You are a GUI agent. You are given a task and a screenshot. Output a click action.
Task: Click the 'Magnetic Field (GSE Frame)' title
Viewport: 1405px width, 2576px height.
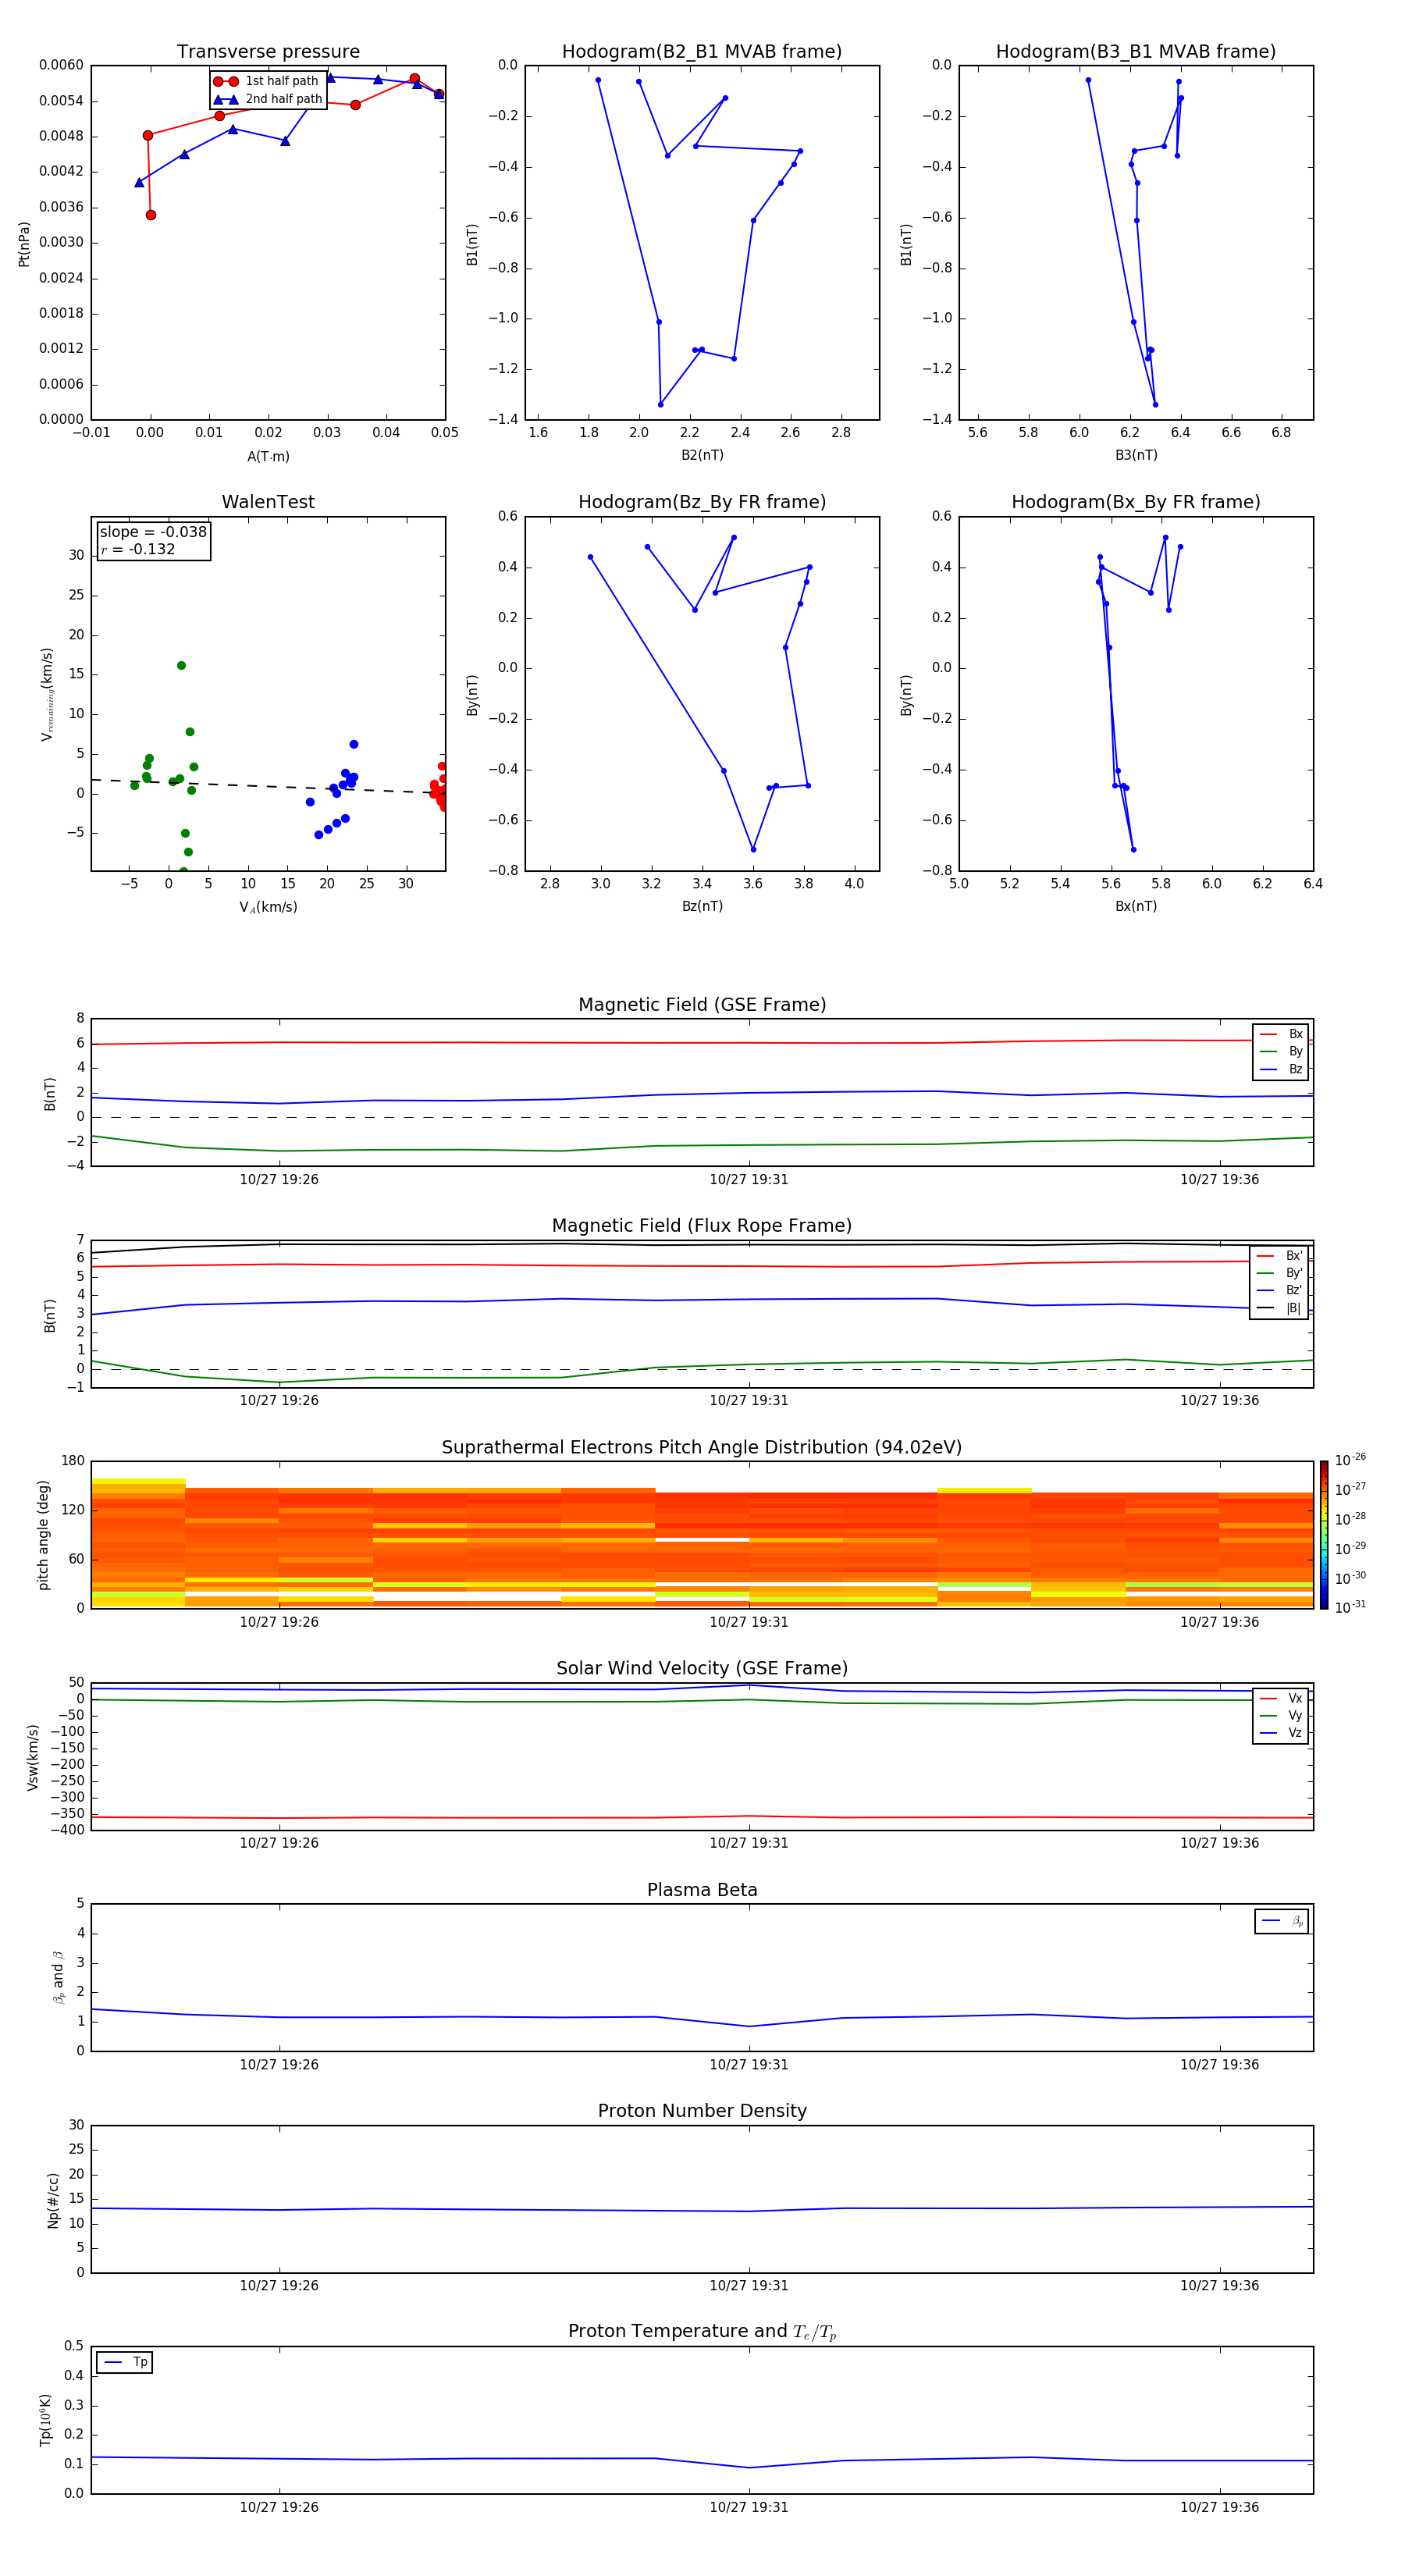[x=702, y=1005]
